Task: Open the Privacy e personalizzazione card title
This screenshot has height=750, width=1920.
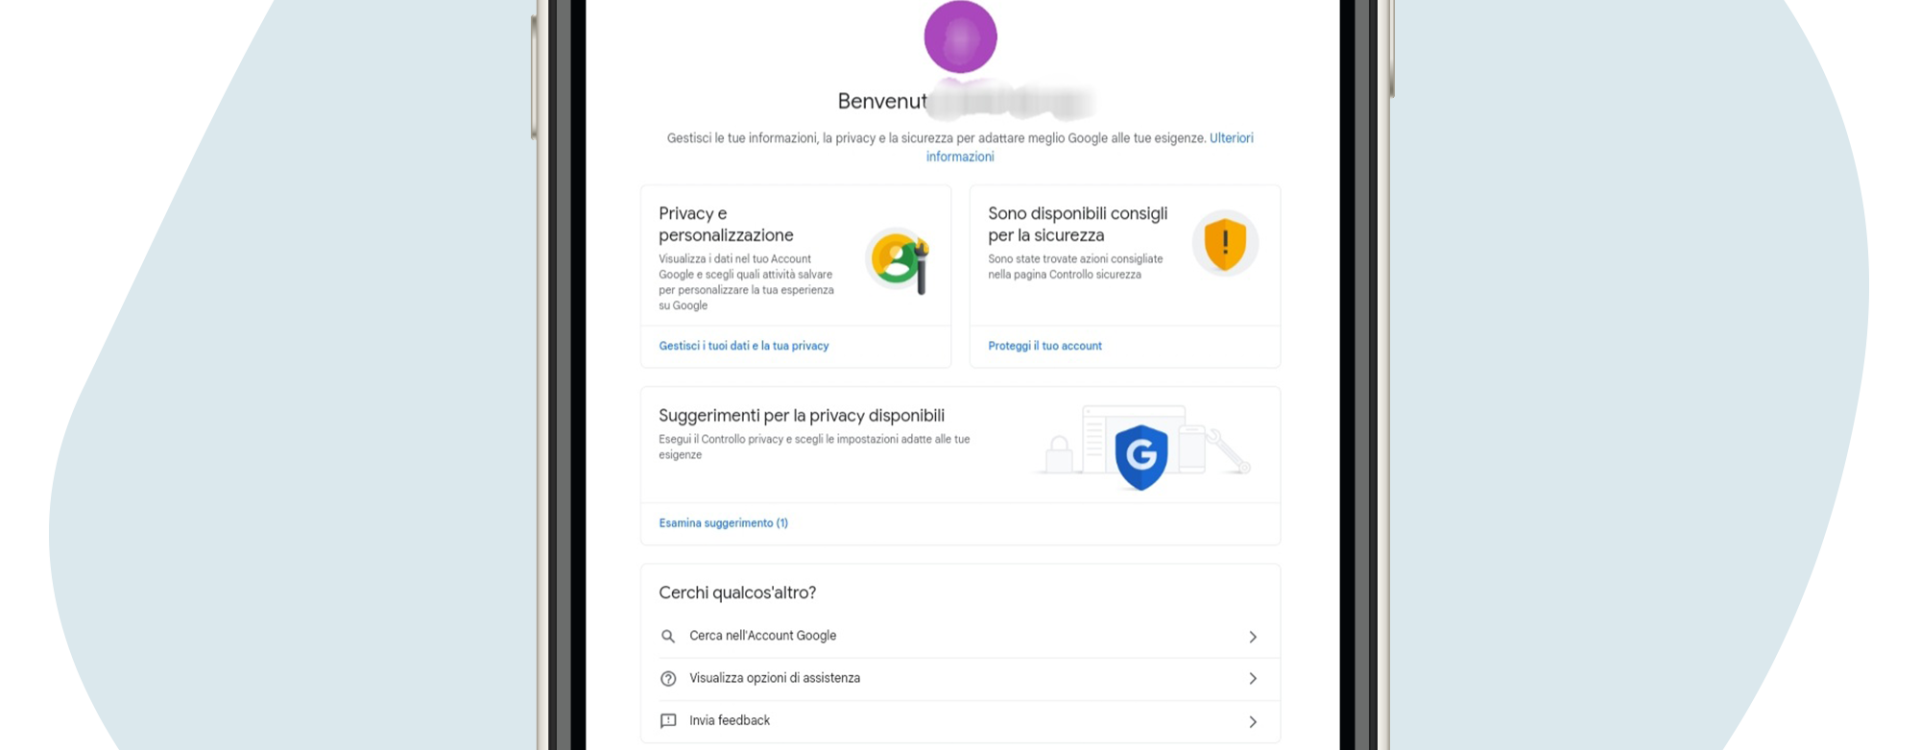Action: [726, 224]
